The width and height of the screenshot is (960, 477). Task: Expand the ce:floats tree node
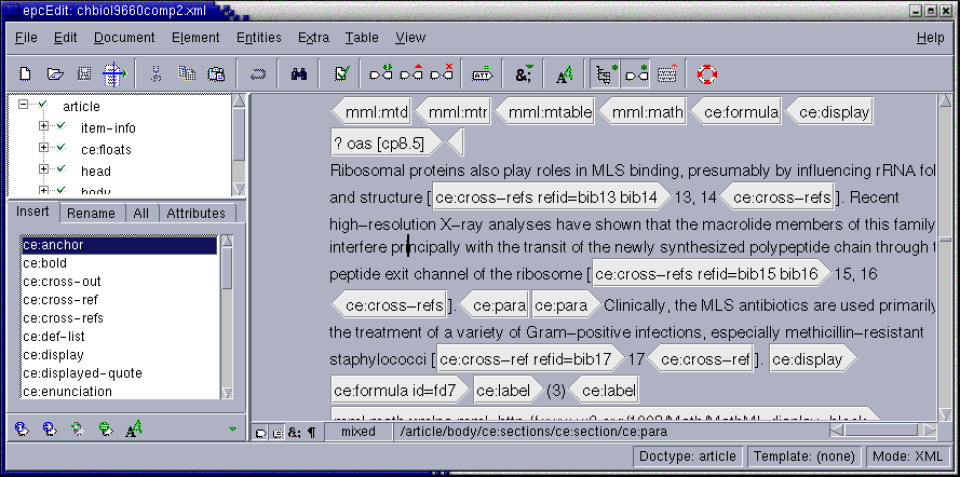44,148
